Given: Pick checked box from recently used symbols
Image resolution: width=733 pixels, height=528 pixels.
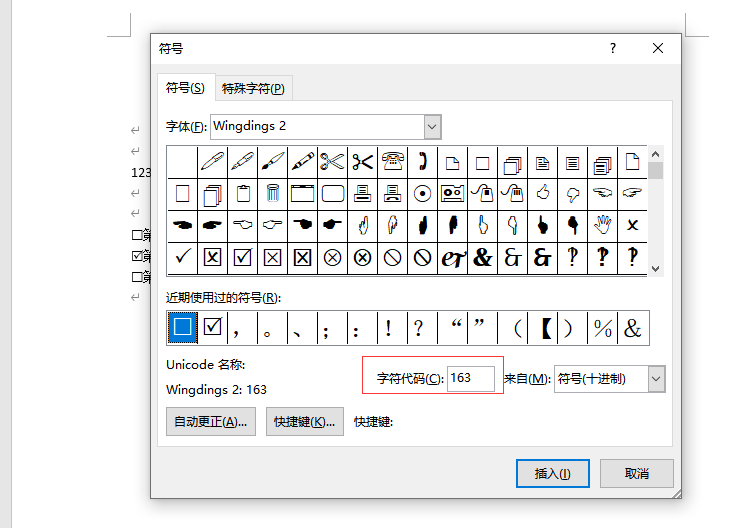Looking at the screenshot, I should 213,327.
